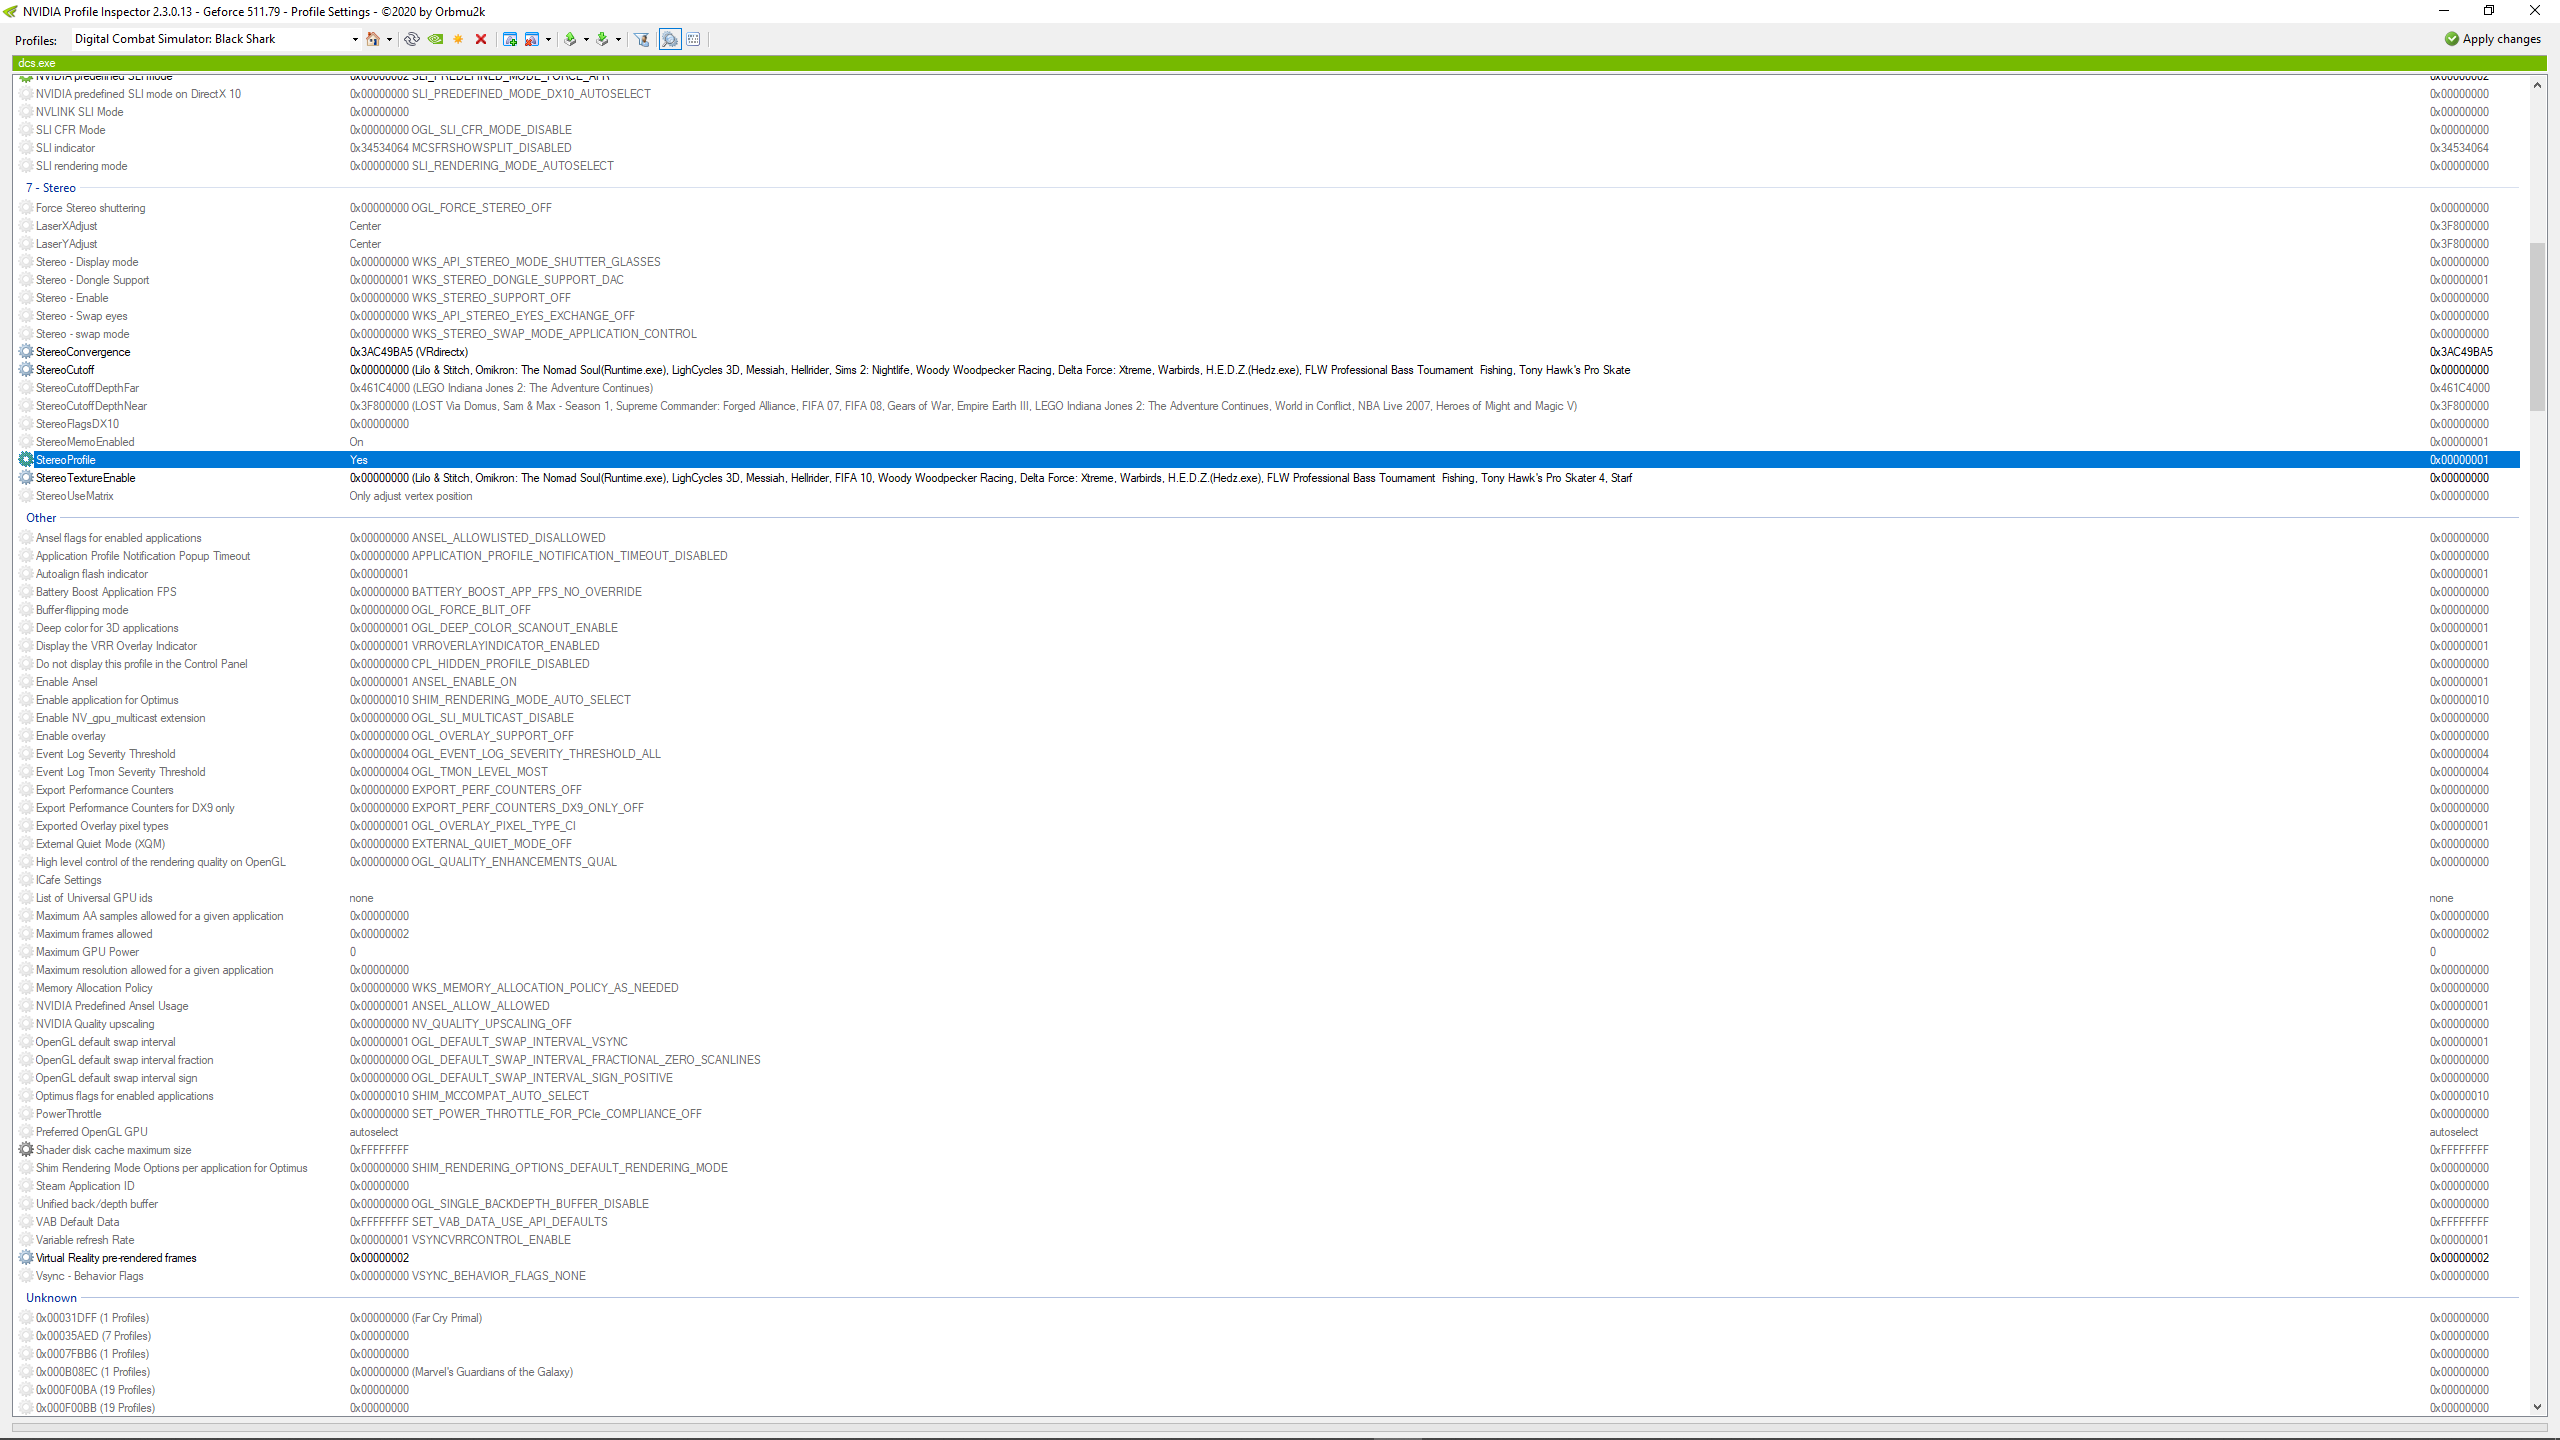Open the export profiles dropdown arrow
The width and height of the screenshot is (2560, 1440).
pyautogui.click(x=586, y=40)
